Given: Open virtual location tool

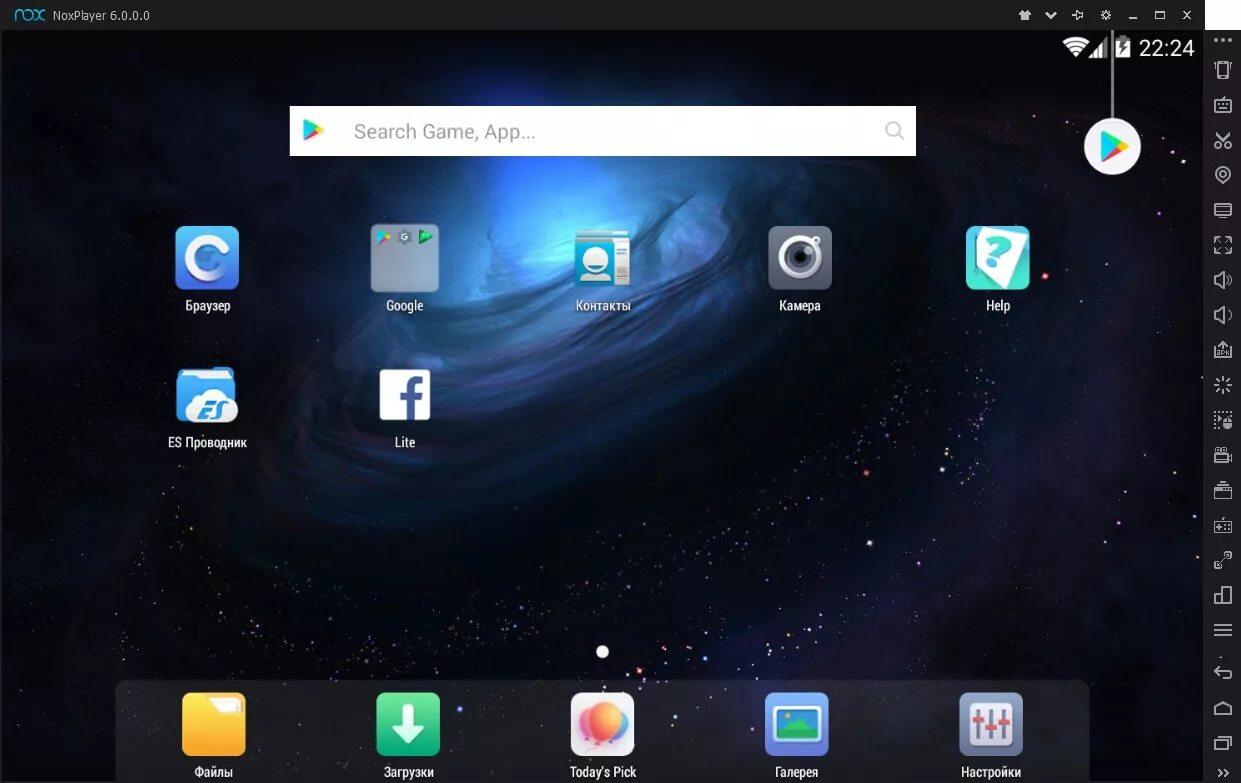Looking at the screenshot, I should tap(1223, 175).
